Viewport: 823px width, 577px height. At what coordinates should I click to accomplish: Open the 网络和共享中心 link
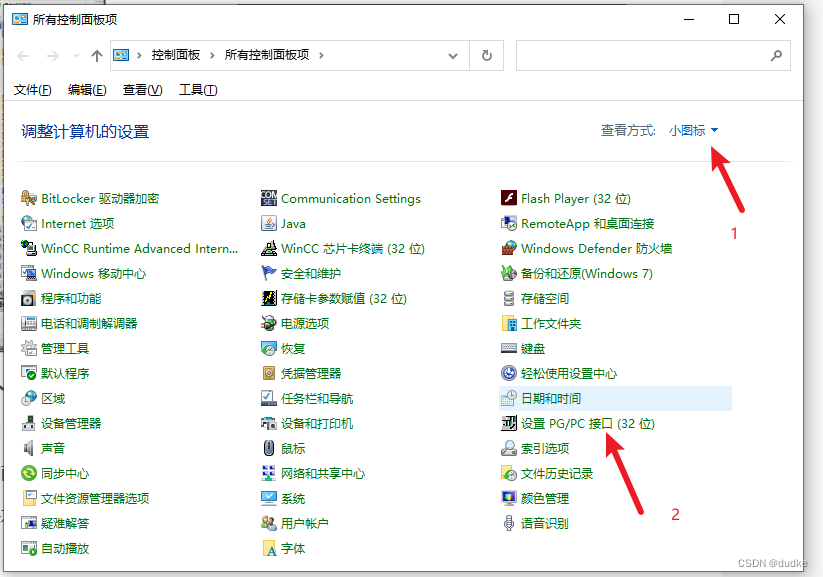click(x=323, y=474)
